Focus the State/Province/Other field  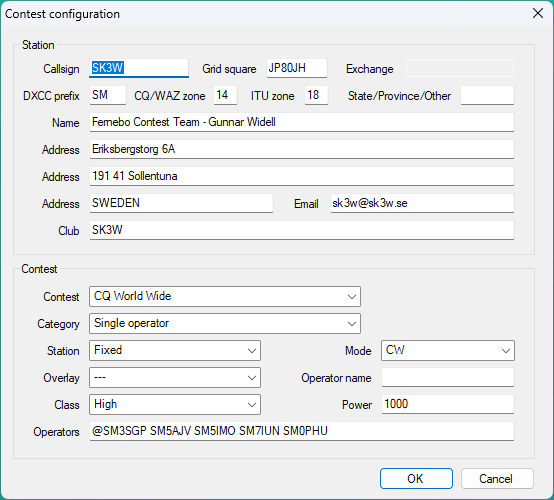click(x=487, y=95)
